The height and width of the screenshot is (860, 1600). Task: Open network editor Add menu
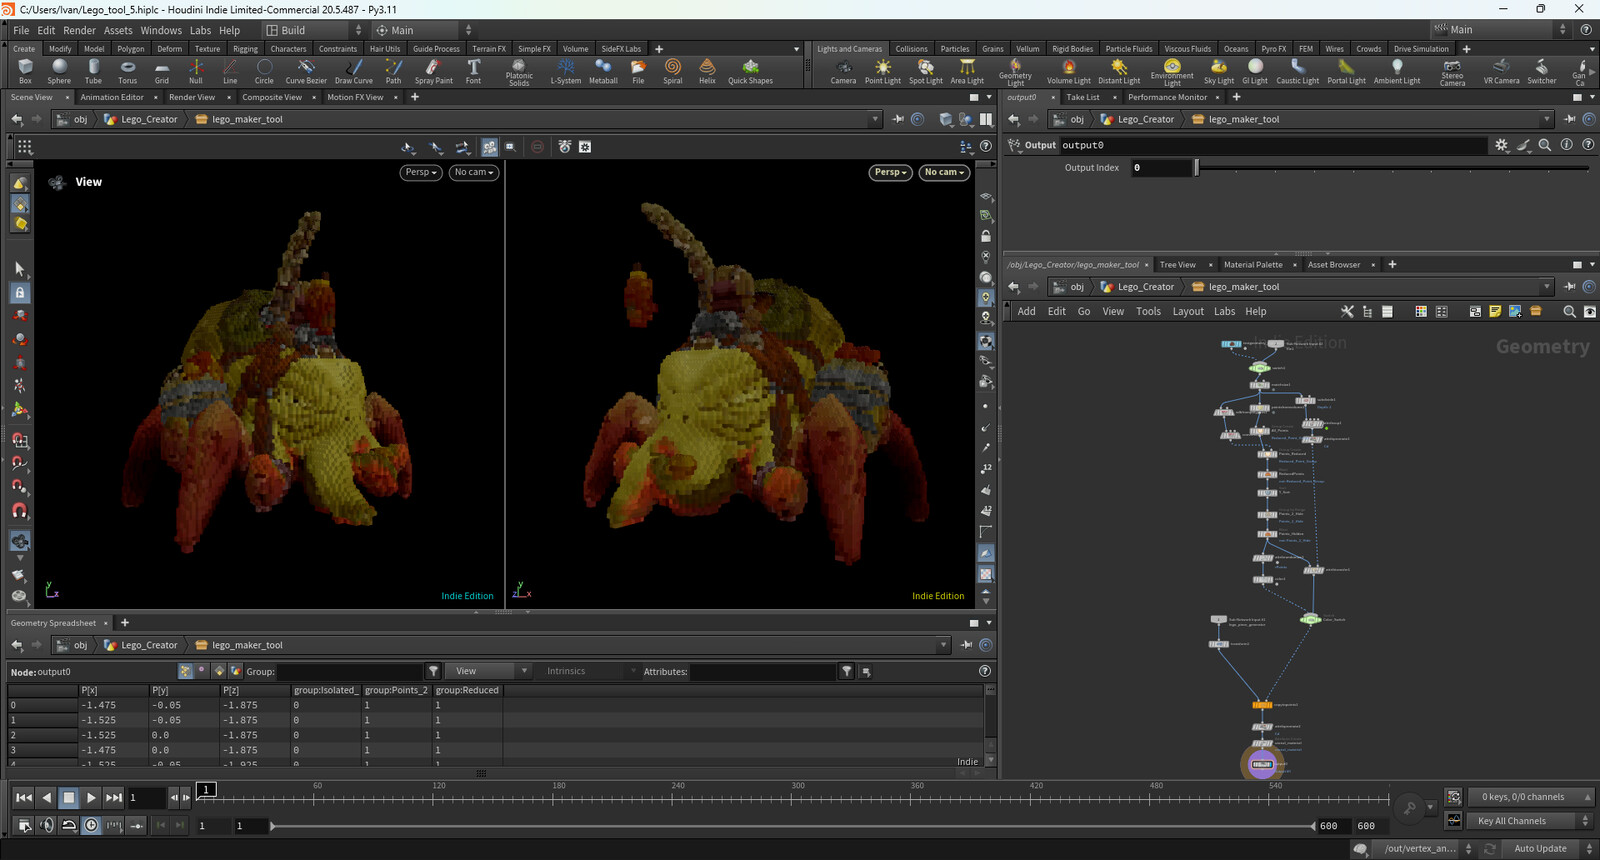(1026, 311)
